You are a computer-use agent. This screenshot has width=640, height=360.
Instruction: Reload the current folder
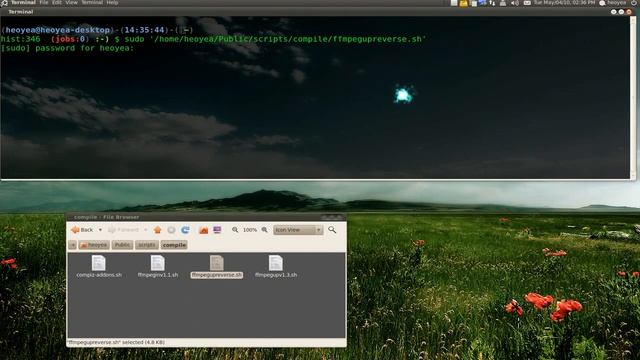(185, 230)
